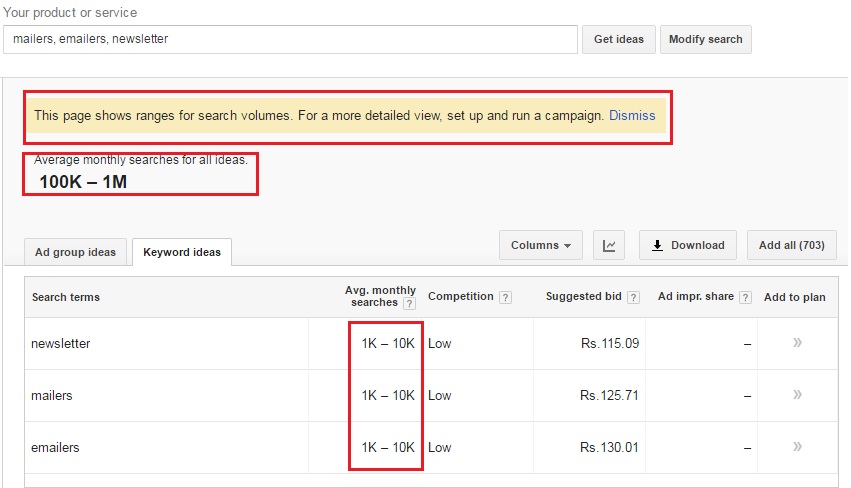Open the Columns dropdown

point(540,245)
